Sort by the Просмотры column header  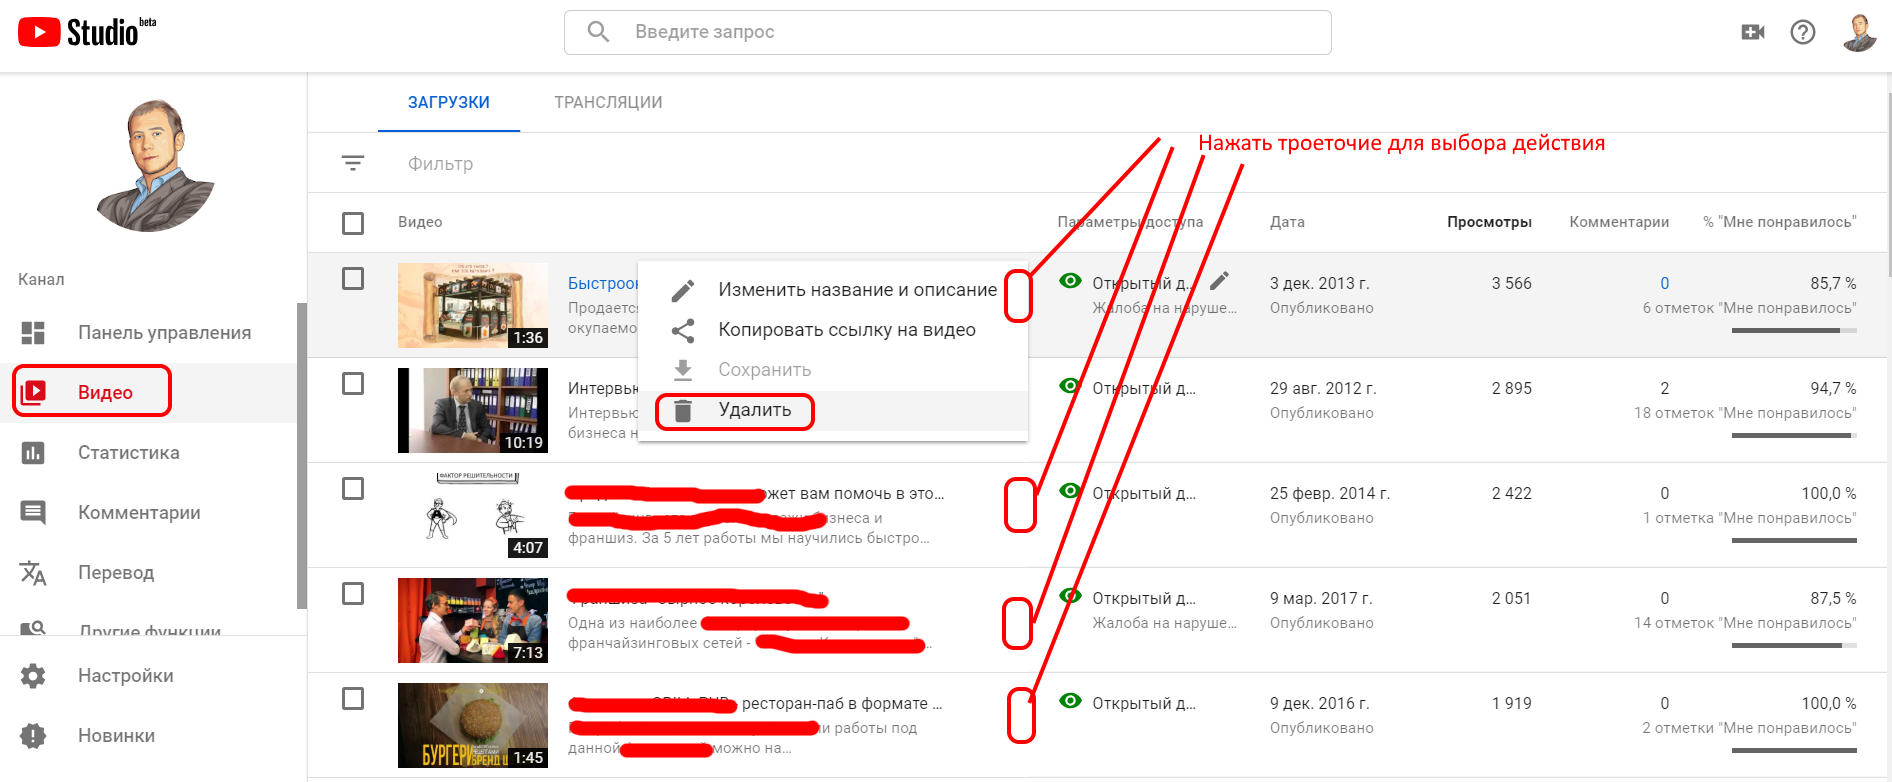(x=1489, y=222)
